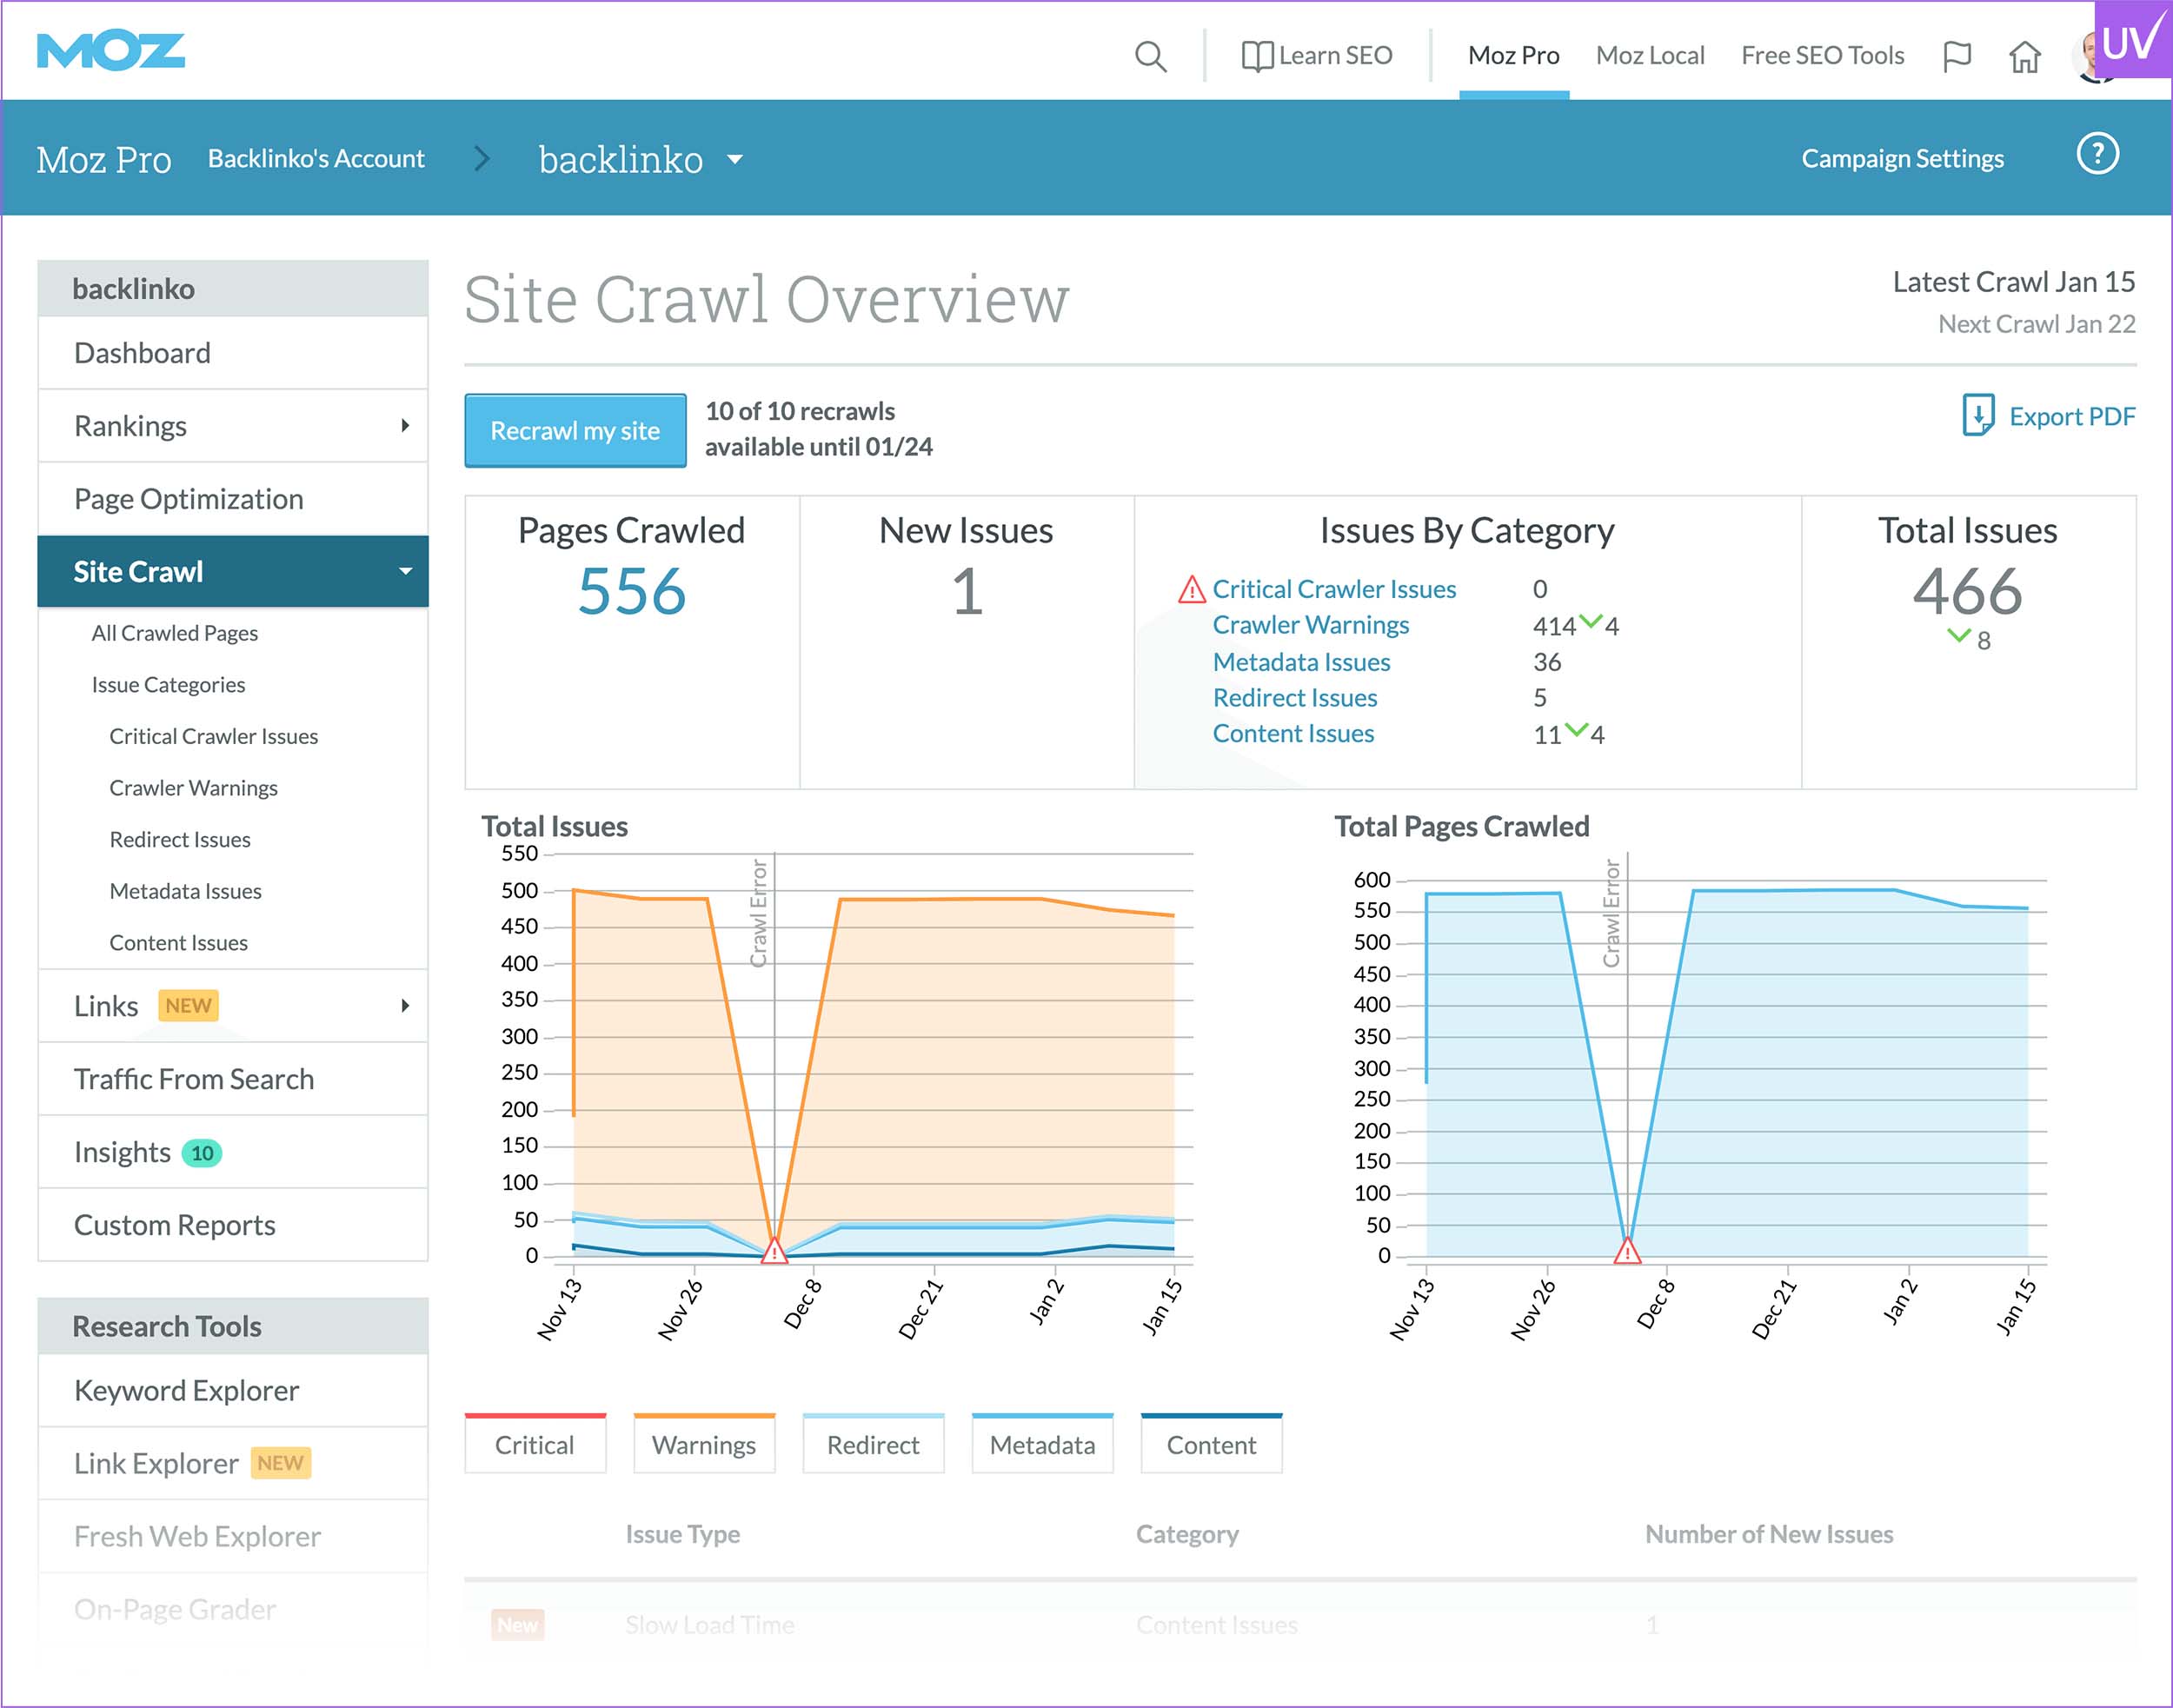The width and height of the screenshot is (2173, 1708).
Task: Collapse the Site Crawl menu
Action: (x=406, y=572)
